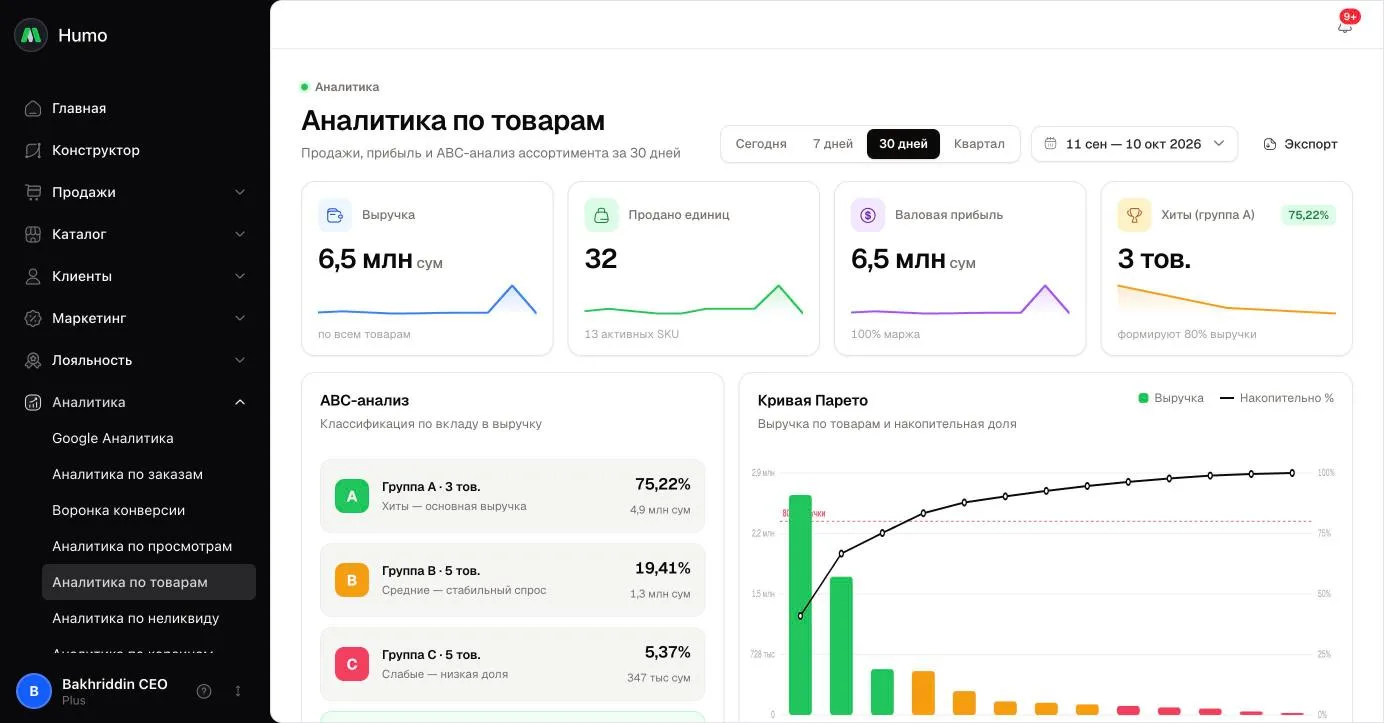
Task: Click the Валовая прибыль coin icon
Action: click(868, 215)
